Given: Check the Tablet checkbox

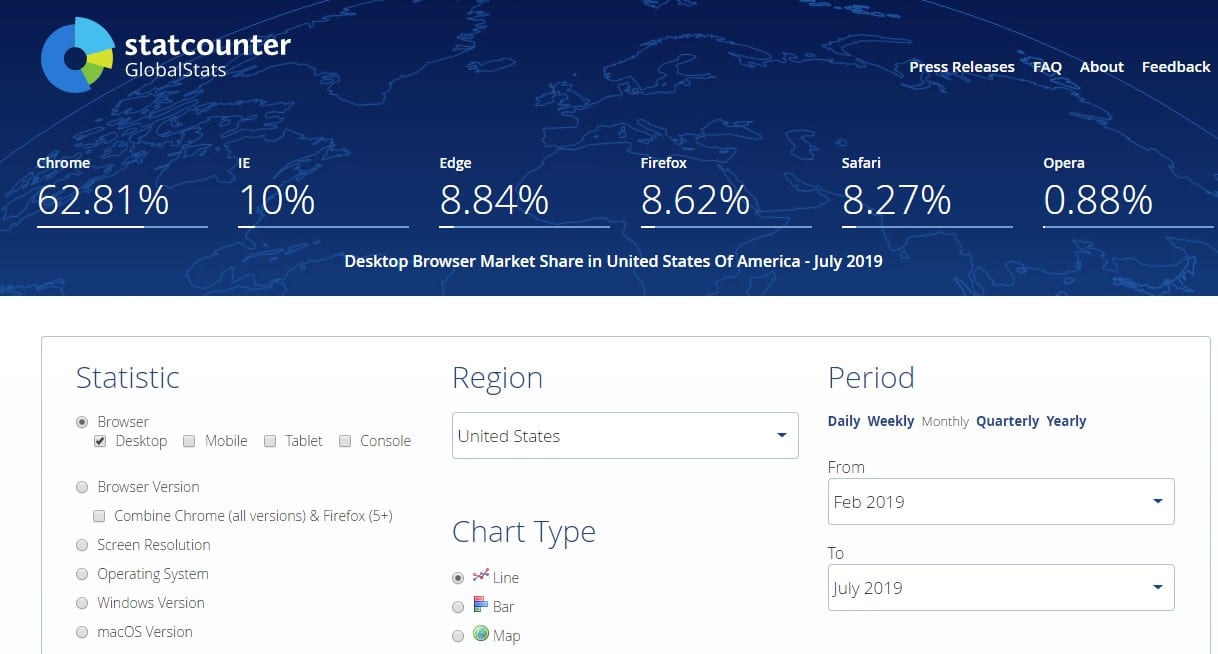Looking at the screenshot, I should (x=270, y=441).
